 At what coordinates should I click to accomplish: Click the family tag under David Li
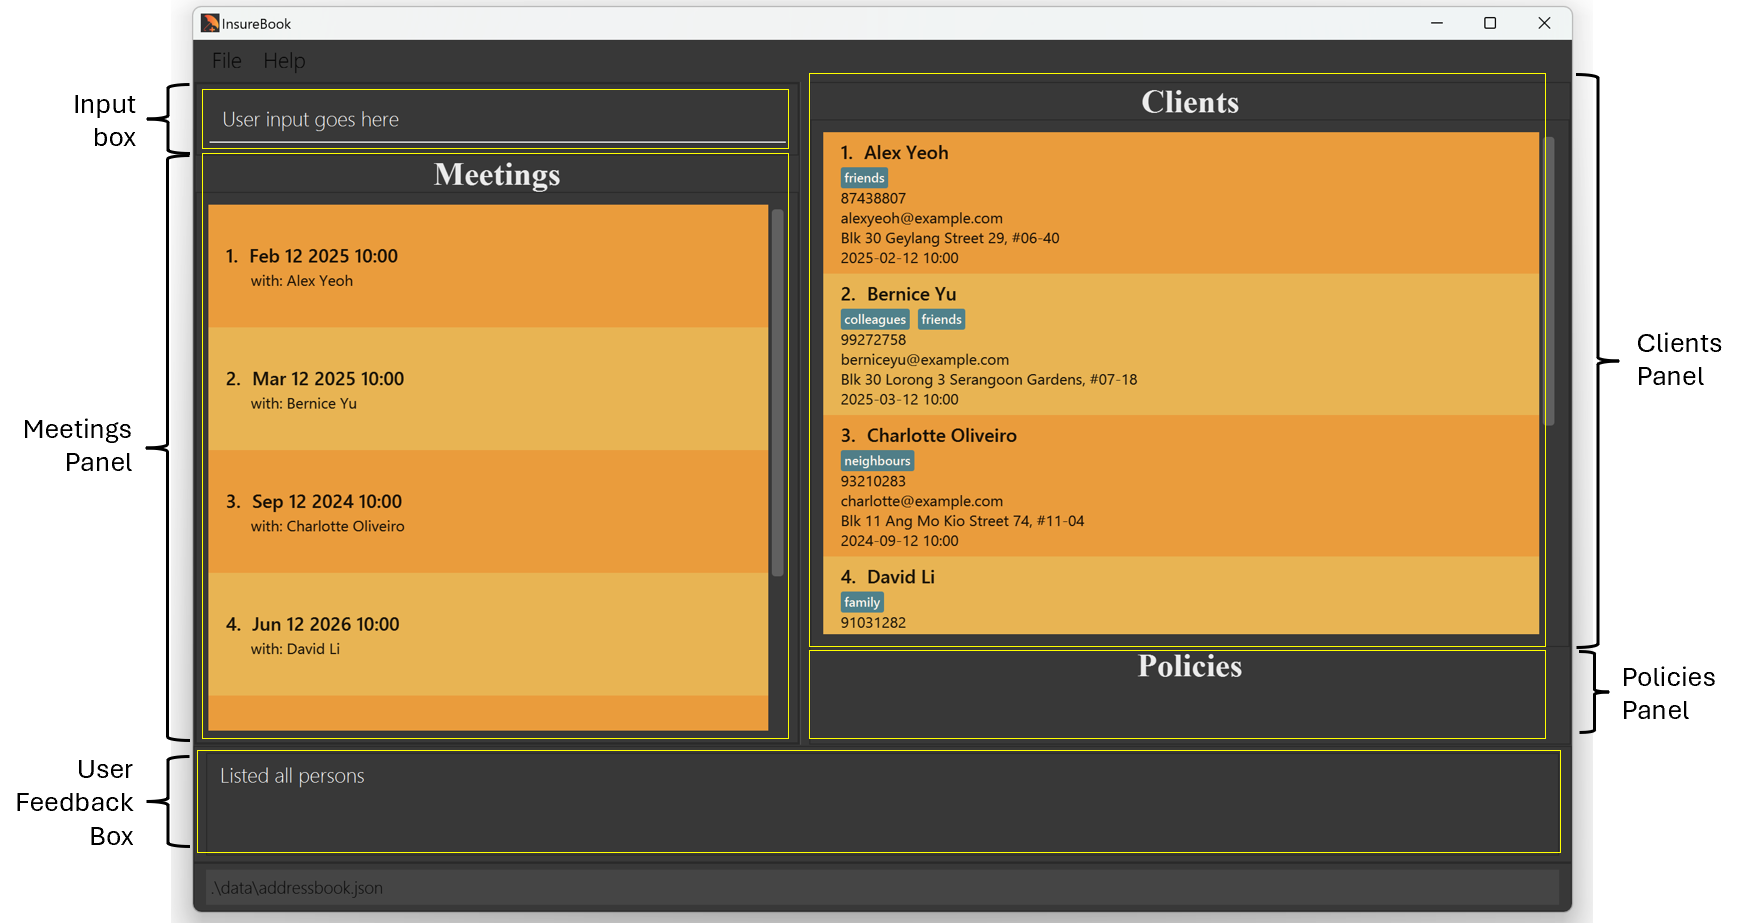pyautogui.click(x=861, y=602)
